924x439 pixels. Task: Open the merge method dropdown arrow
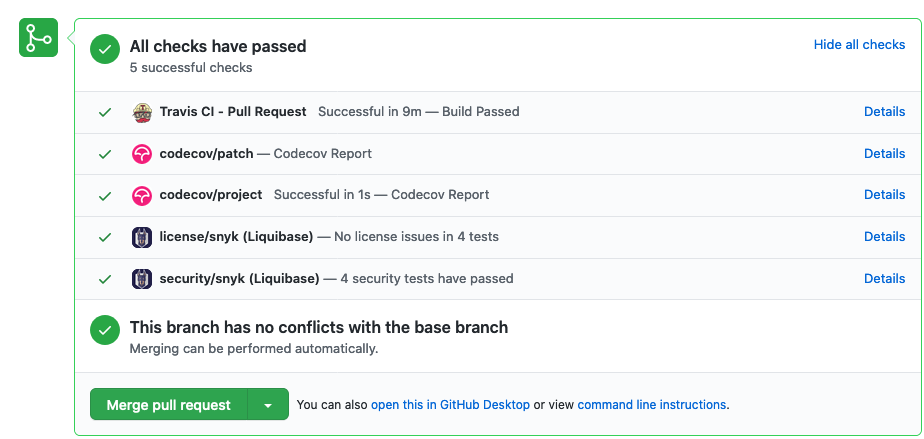268,404
